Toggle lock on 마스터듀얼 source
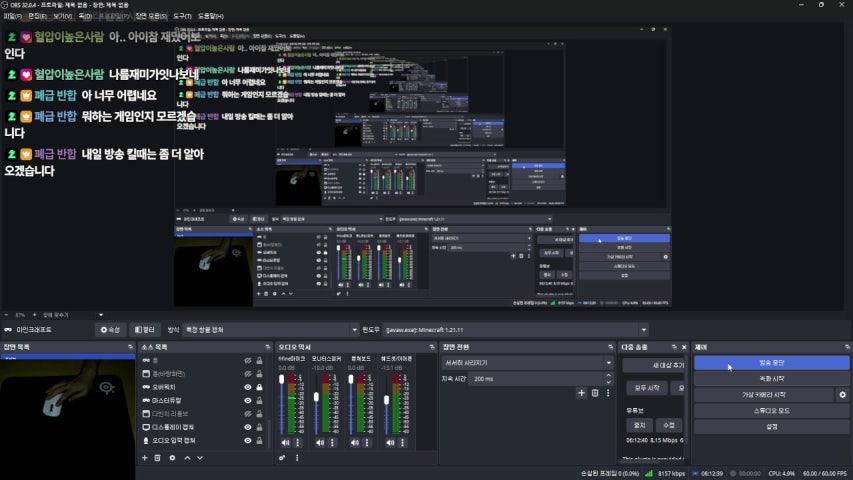 click(259, 401)
